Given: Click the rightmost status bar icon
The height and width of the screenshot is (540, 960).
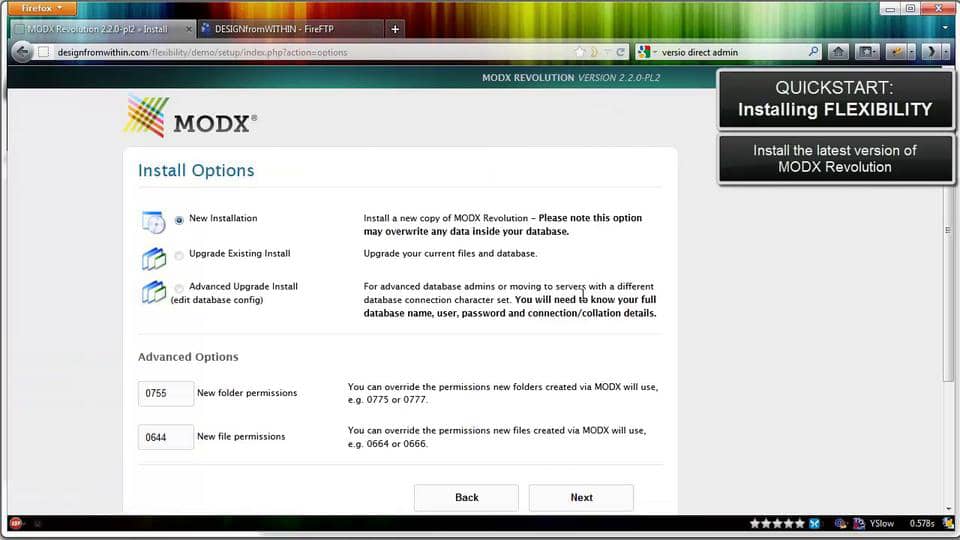Looking at the screenshot, I should [x=948, y=523].
